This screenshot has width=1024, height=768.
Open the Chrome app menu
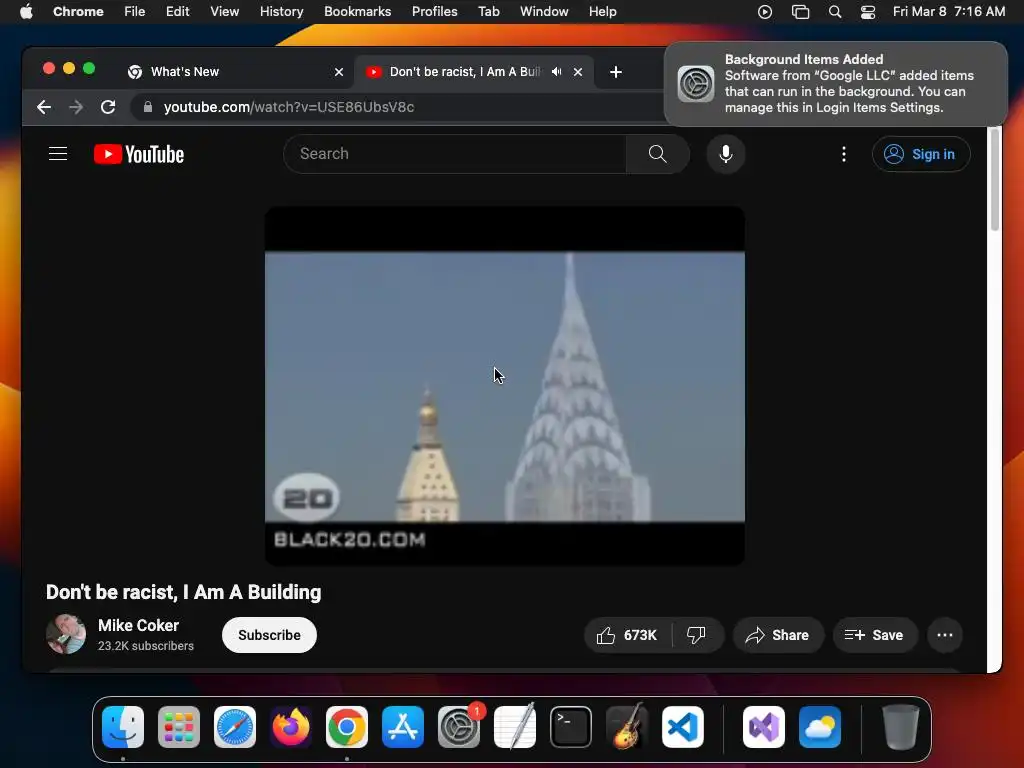78,12
